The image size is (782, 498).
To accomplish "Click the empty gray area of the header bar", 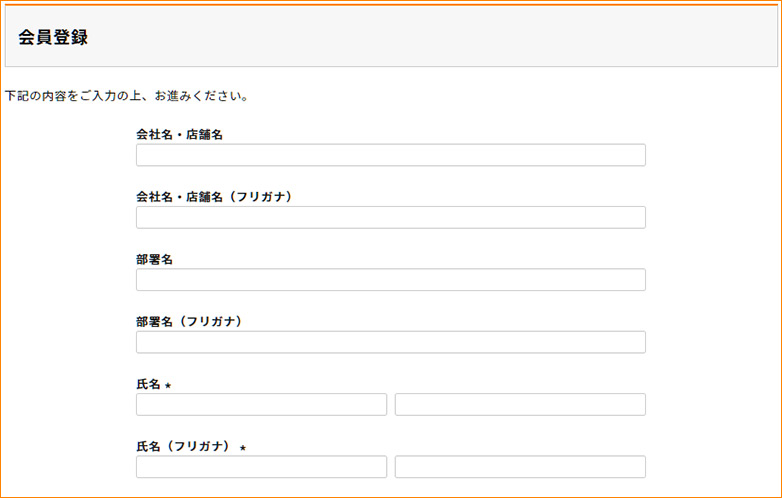I will click(x=450, y=37).
